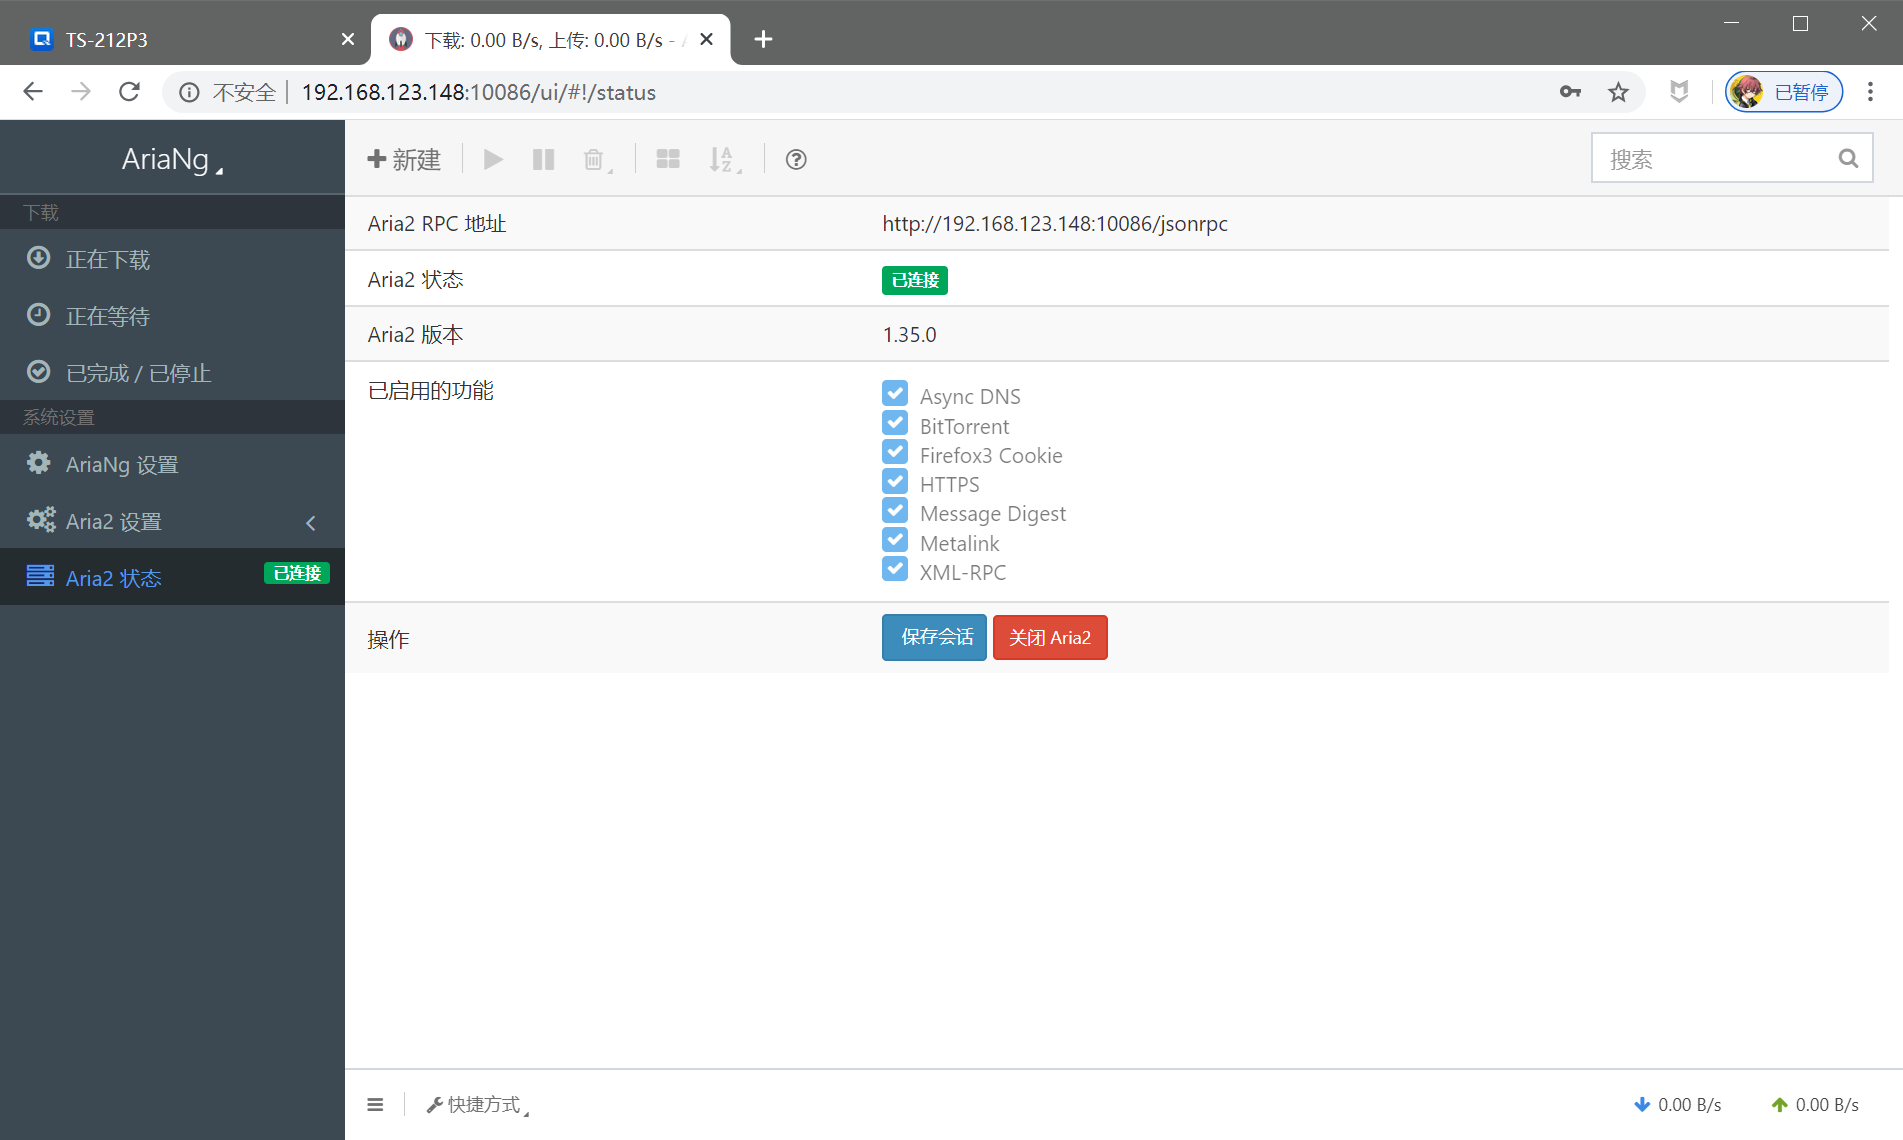Click the Aria2 version value 1.35.0
Image resolution: width=1903 pixels, height=1140 pixels.
909,335
